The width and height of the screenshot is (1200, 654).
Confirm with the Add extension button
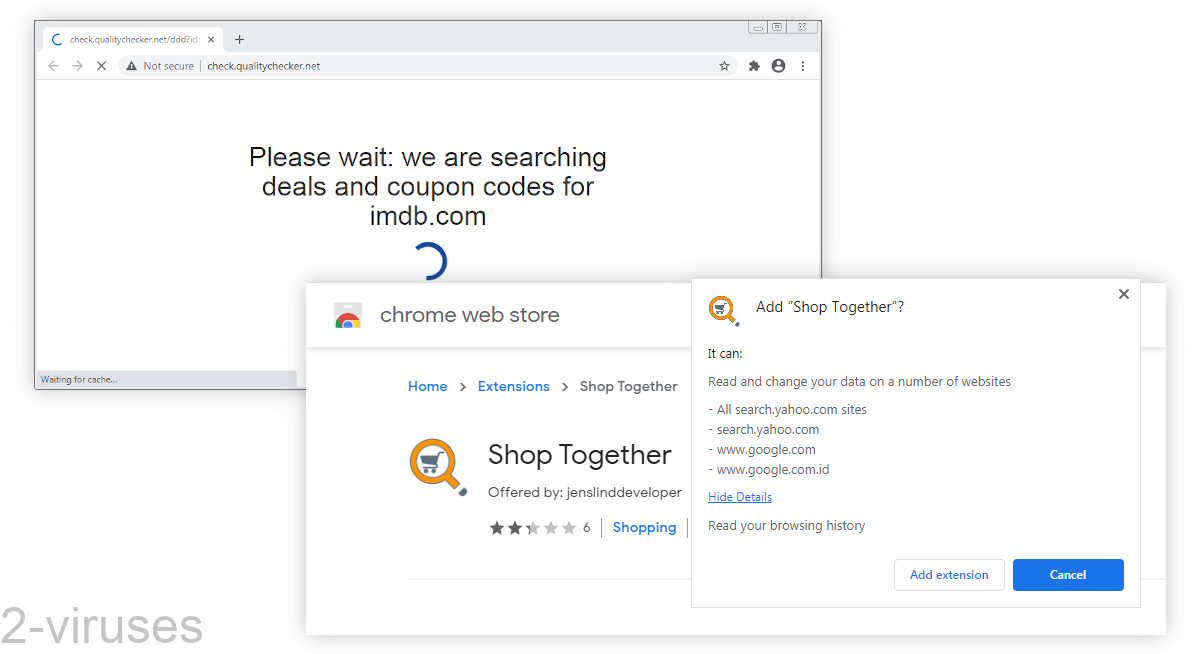(949, 574)
